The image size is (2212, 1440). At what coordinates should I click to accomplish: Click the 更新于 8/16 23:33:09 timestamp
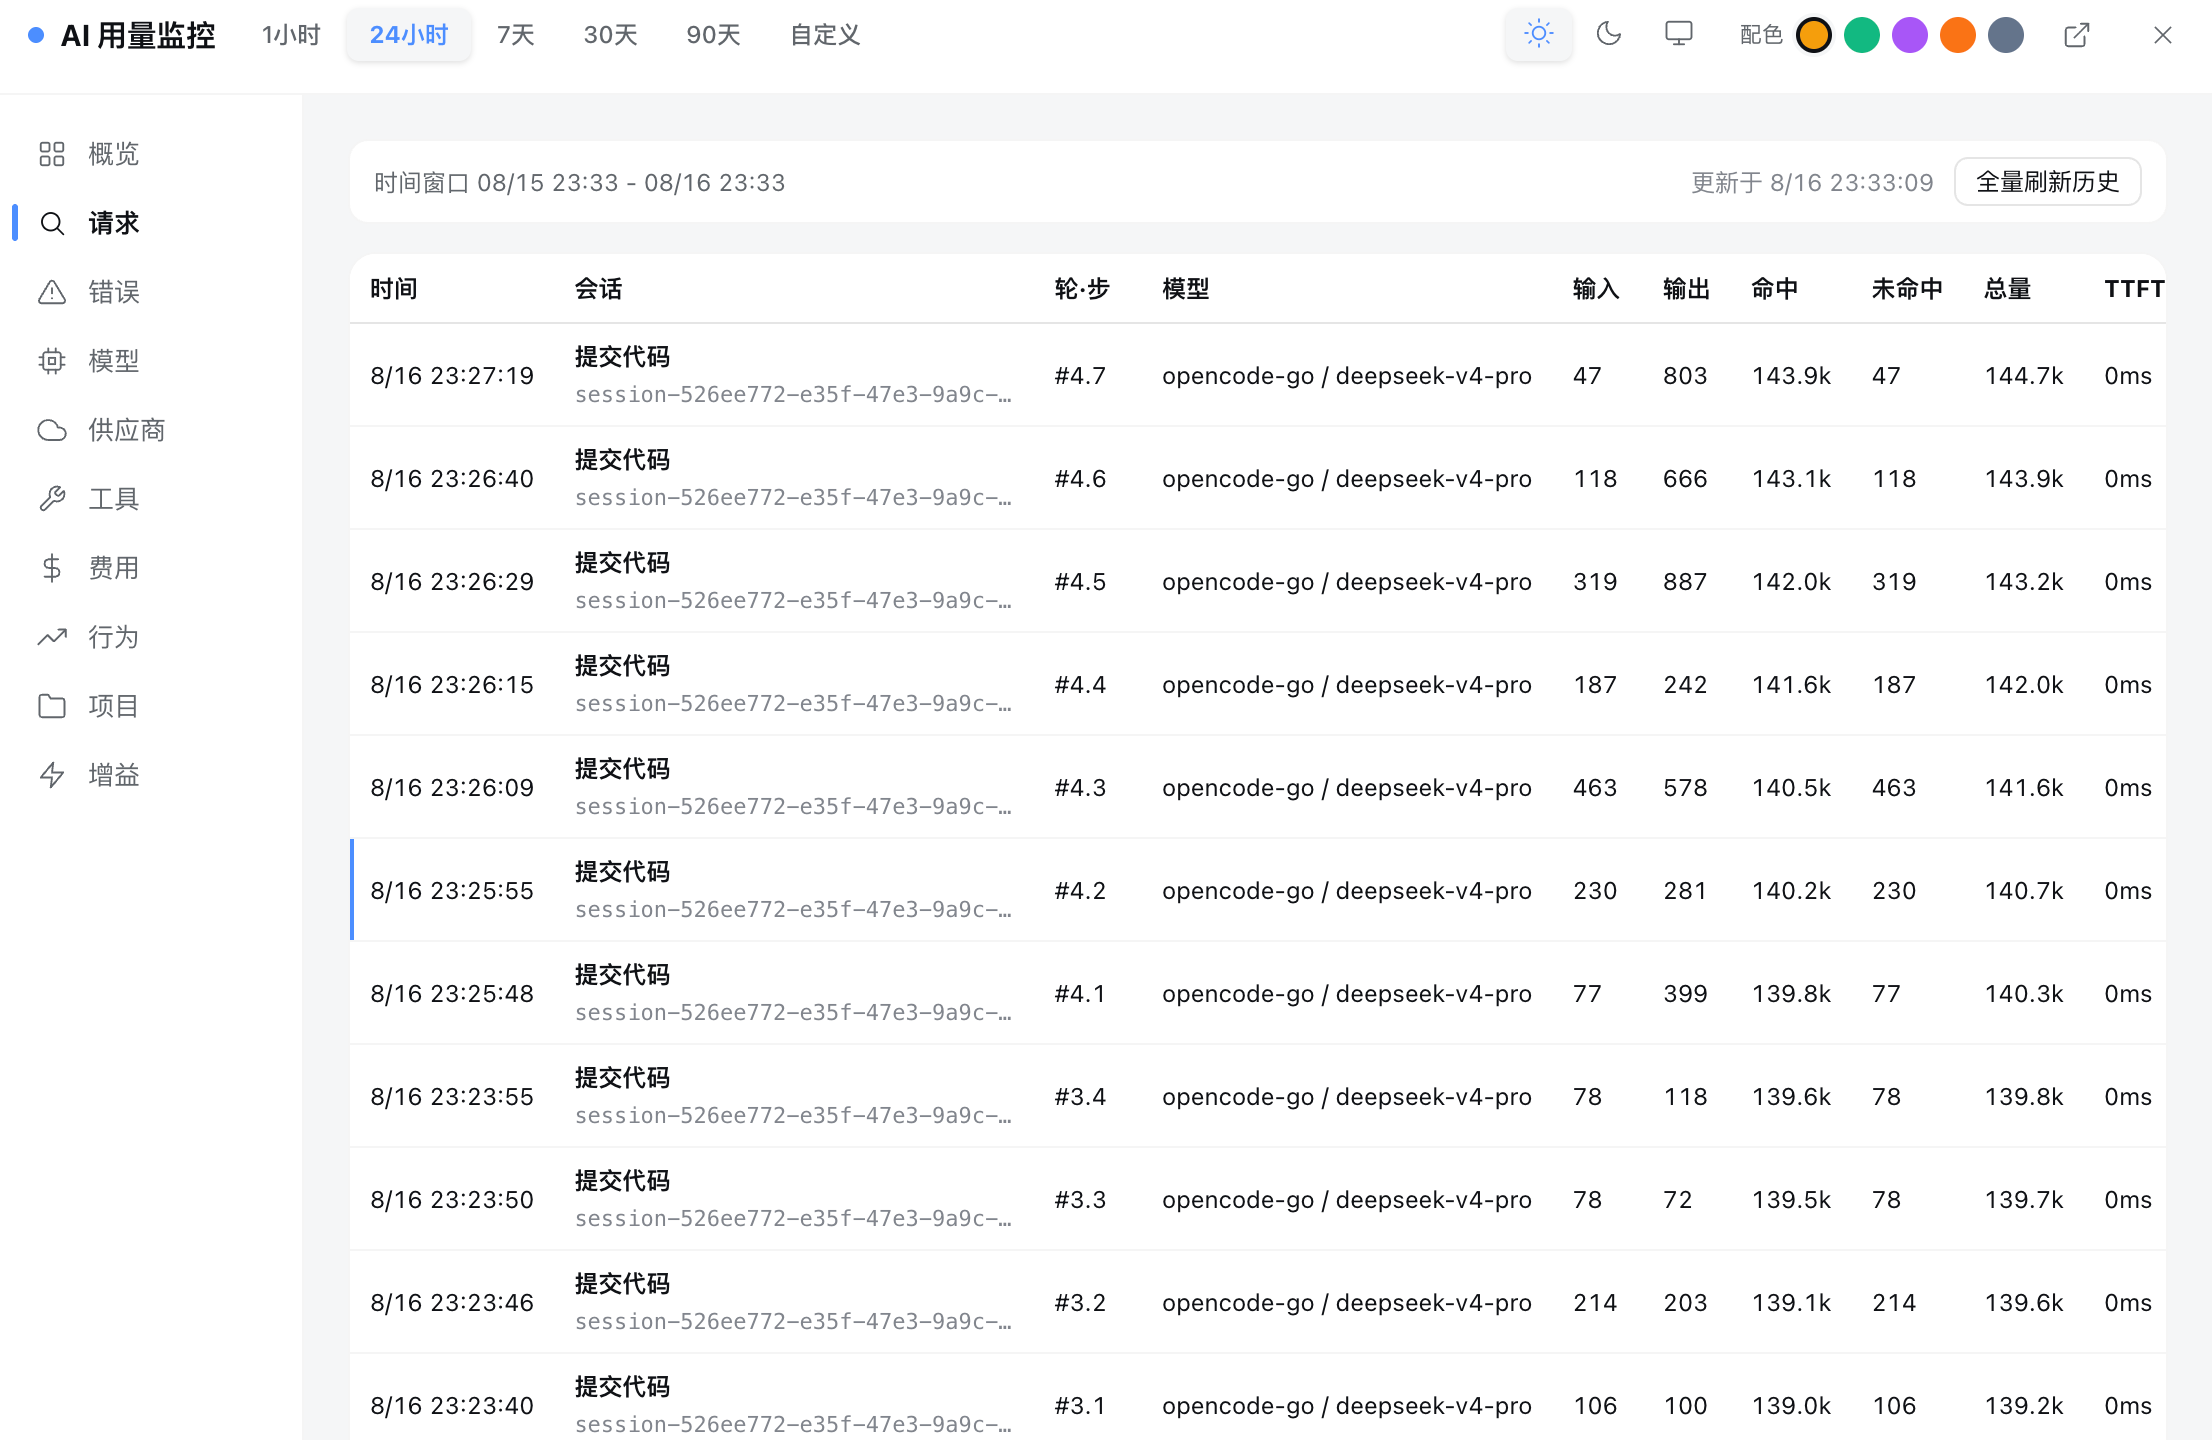1812,183
